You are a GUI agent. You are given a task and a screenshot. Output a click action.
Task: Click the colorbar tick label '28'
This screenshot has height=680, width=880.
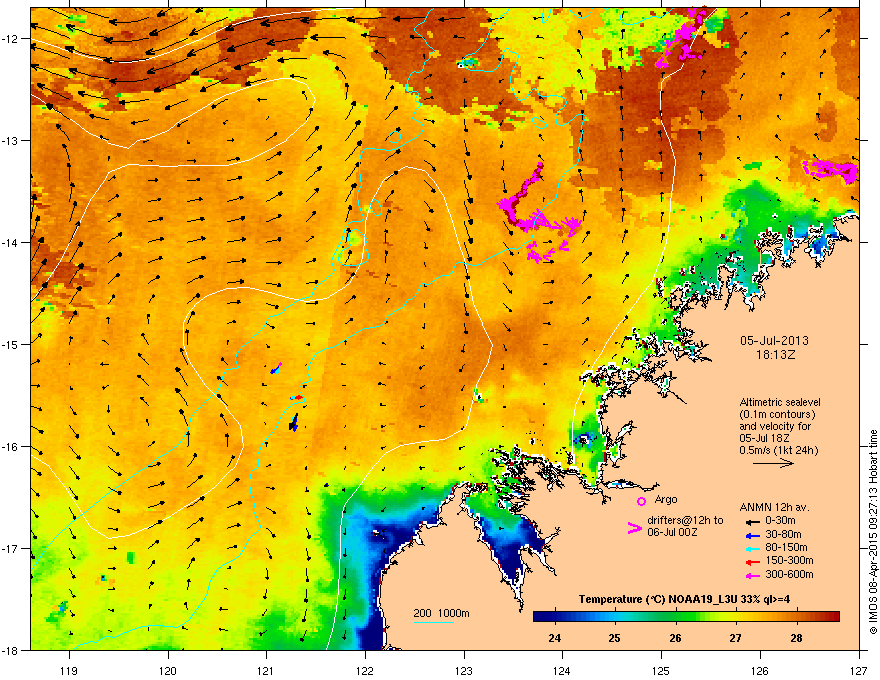point(796,638)
